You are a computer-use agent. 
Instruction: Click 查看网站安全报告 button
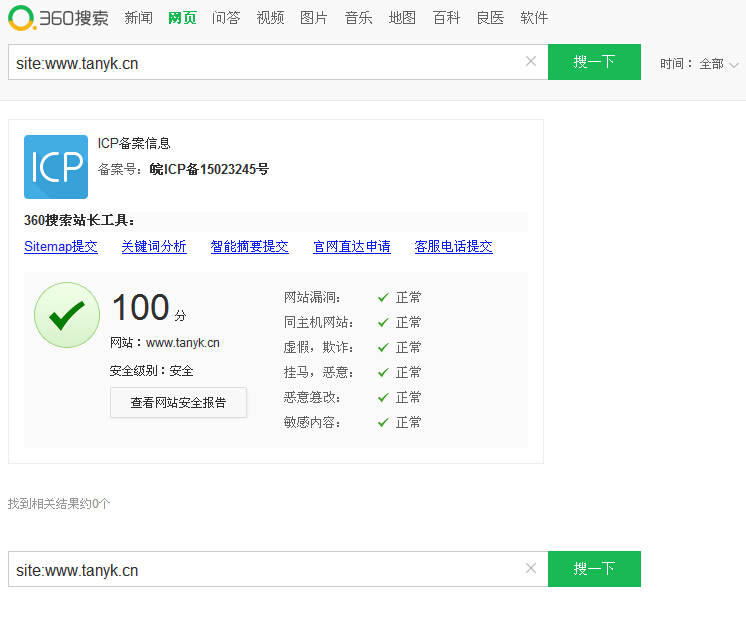tap(178, 403)
